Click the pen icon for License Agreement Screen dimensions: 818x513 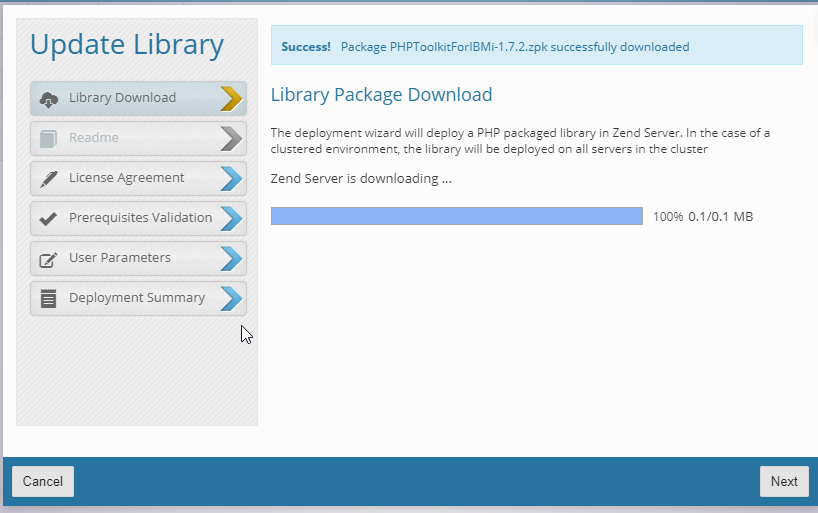(x=48, y=178)
